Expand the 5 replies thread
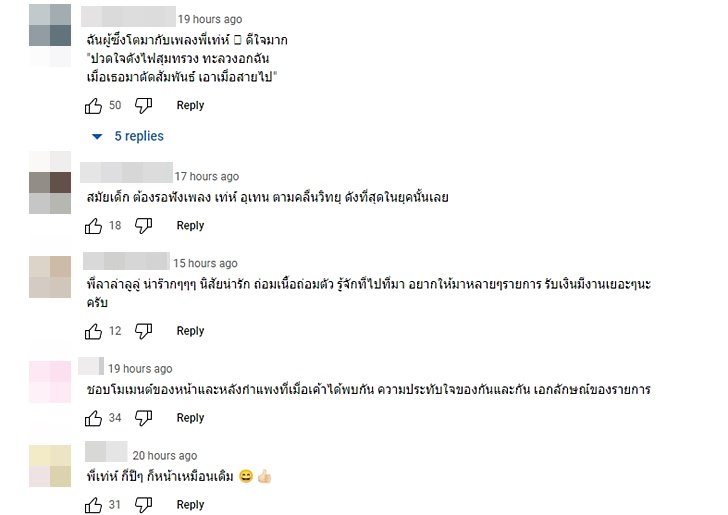This screenshot has height=515, width=728. (128, 136)
